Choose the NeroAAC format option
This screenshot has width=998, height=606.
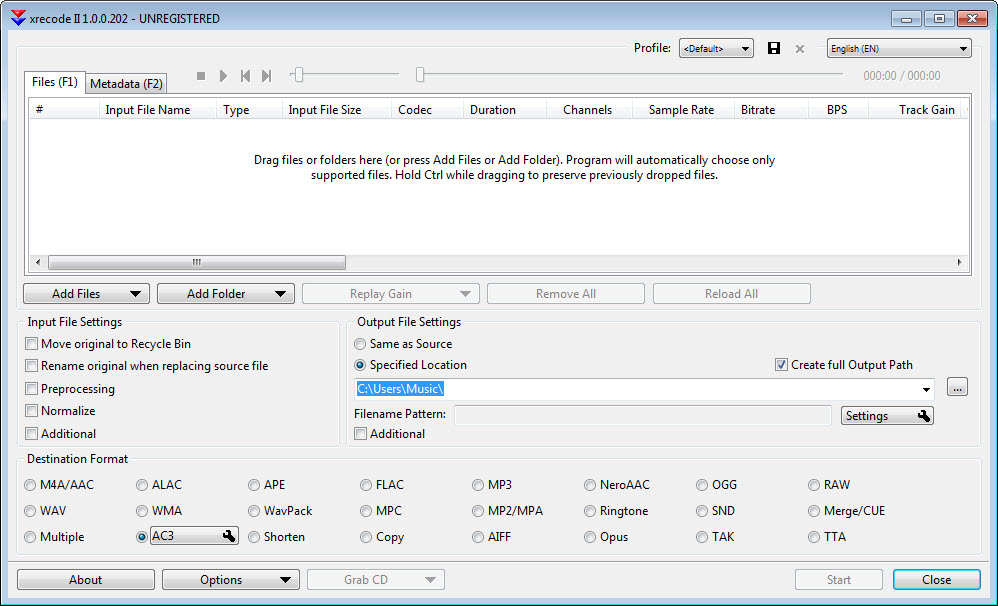click(x=590, y=485)
